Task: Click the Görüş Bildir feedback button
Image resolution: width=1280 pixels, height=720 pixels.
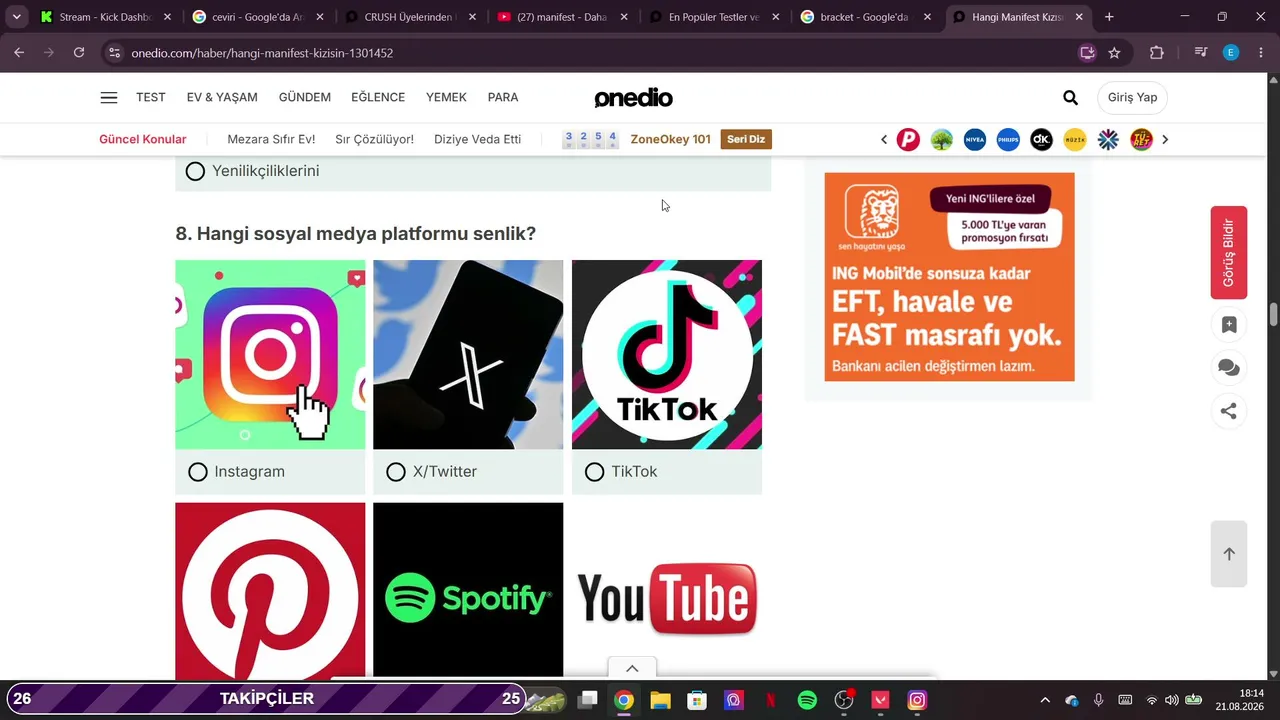Action: click(1229, 252)
